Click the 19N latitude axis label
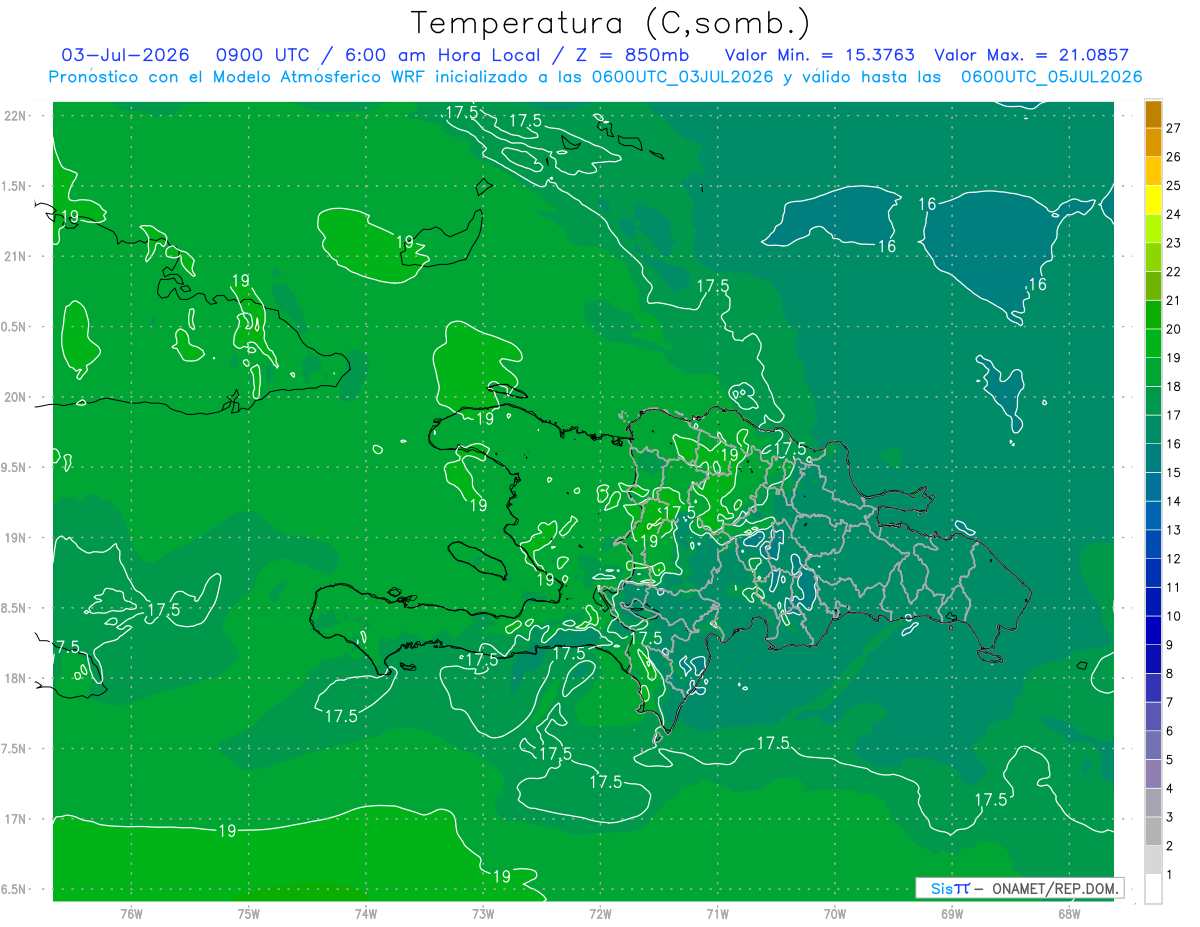1200x927 pixels. click(x=14, y=537)
